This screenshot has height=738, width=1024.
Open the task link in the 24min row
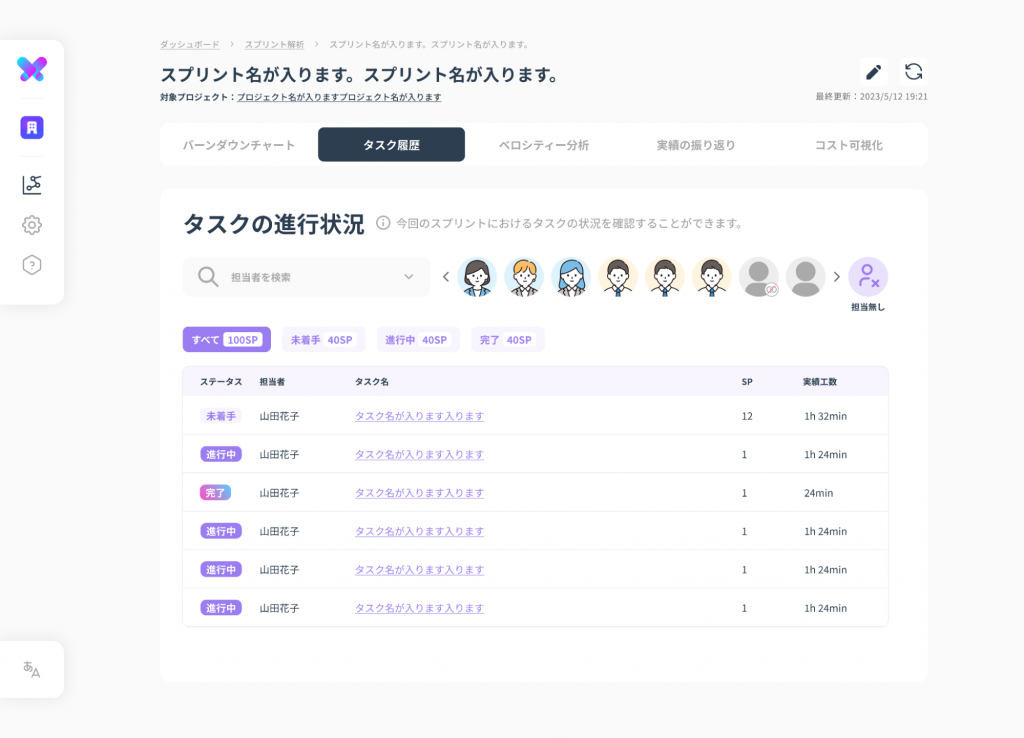419,493
